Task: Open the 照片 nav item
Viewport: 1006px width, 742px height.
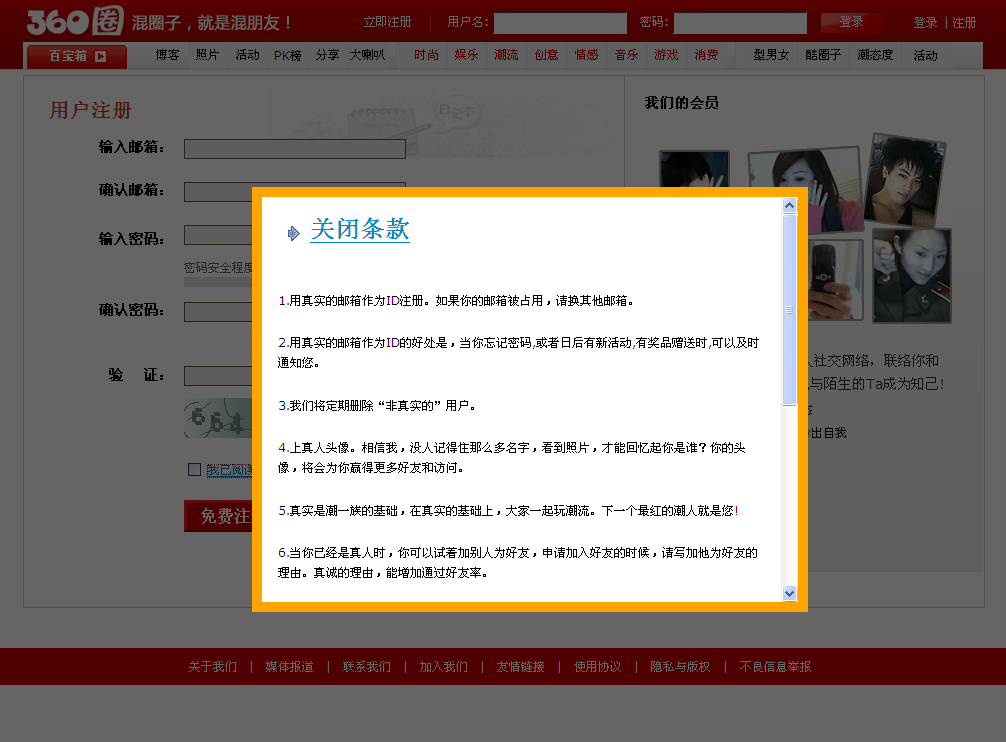Action: 207,55
